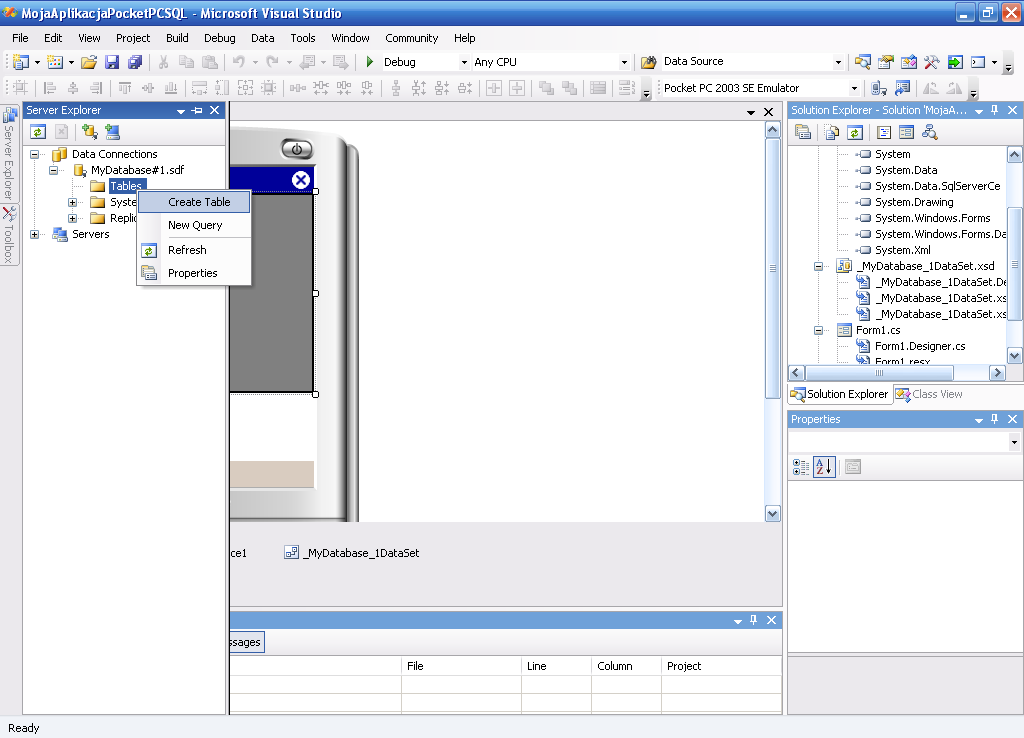This screenshot has width=1024, height=738.
Task: Toggle Categorized view in Properties panel
Action: 801,467
